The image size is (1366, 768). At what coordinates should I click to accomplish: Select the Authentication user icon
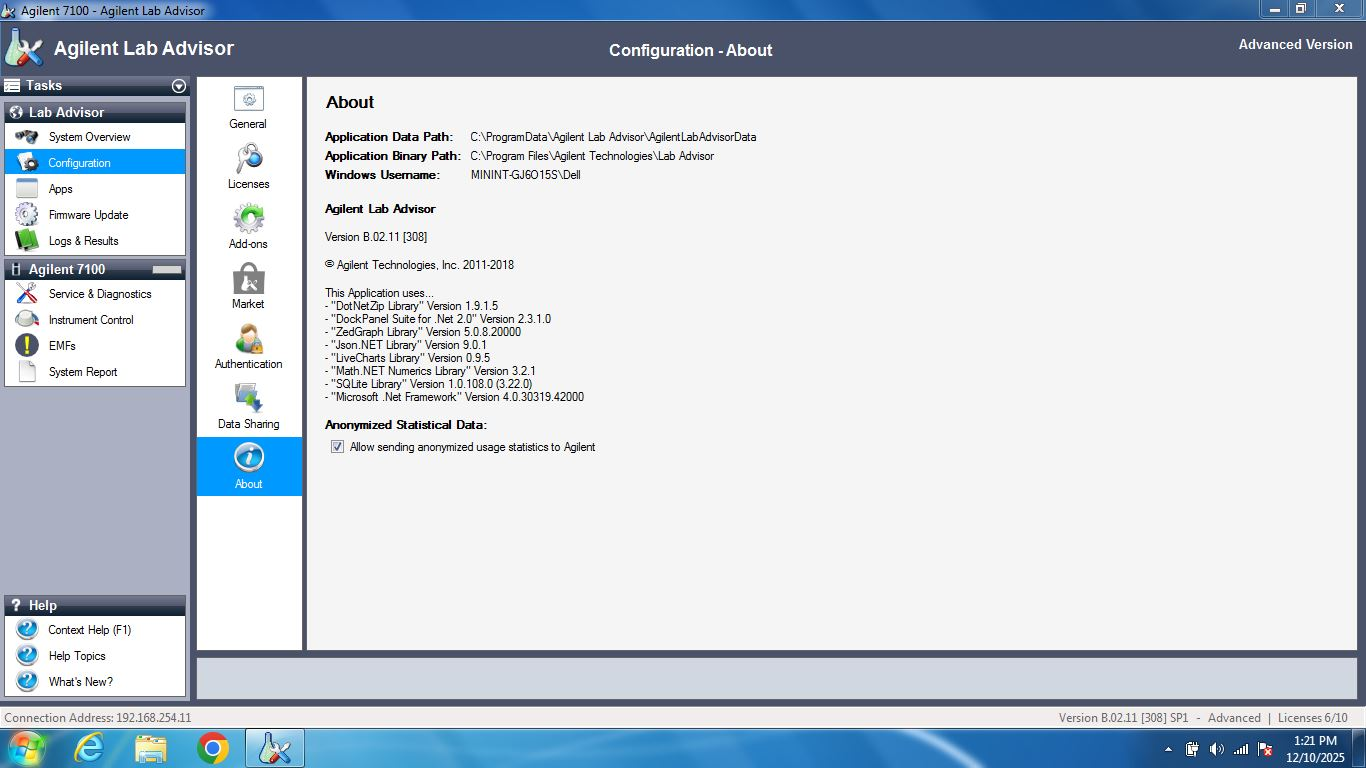(x=248, y=339)
